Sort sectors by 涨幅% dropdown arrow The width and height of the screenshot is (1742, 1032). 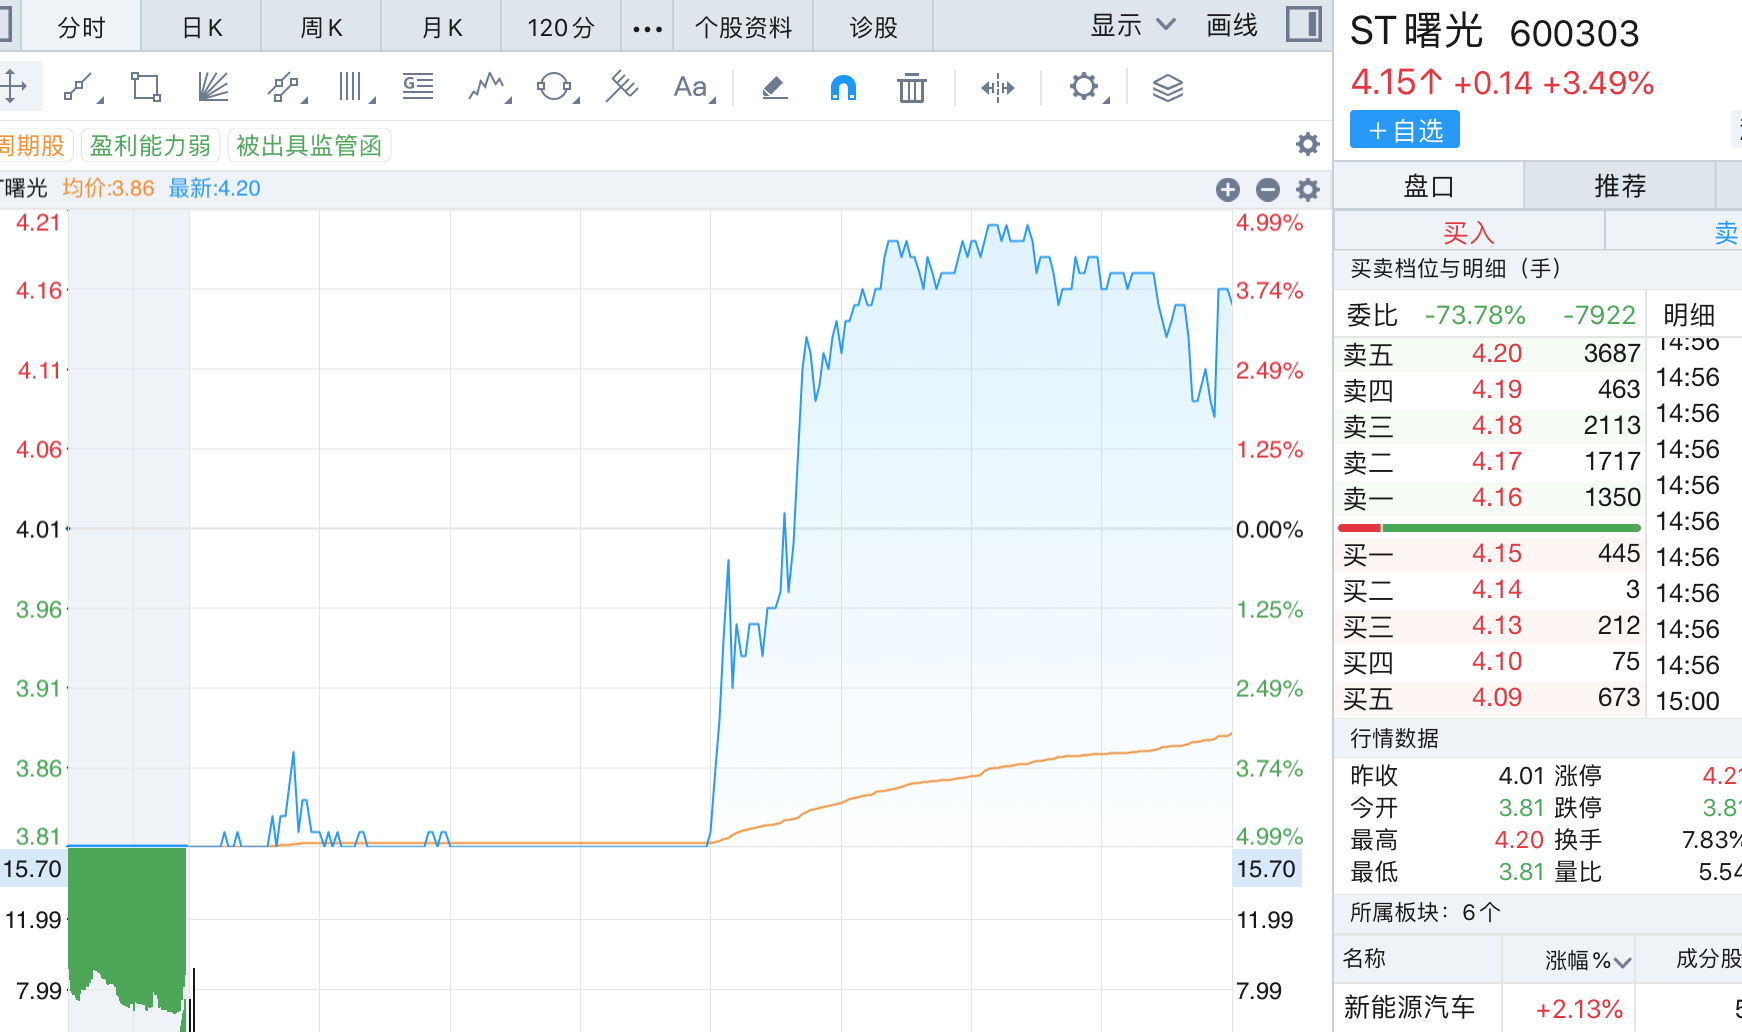[1622, 962]
